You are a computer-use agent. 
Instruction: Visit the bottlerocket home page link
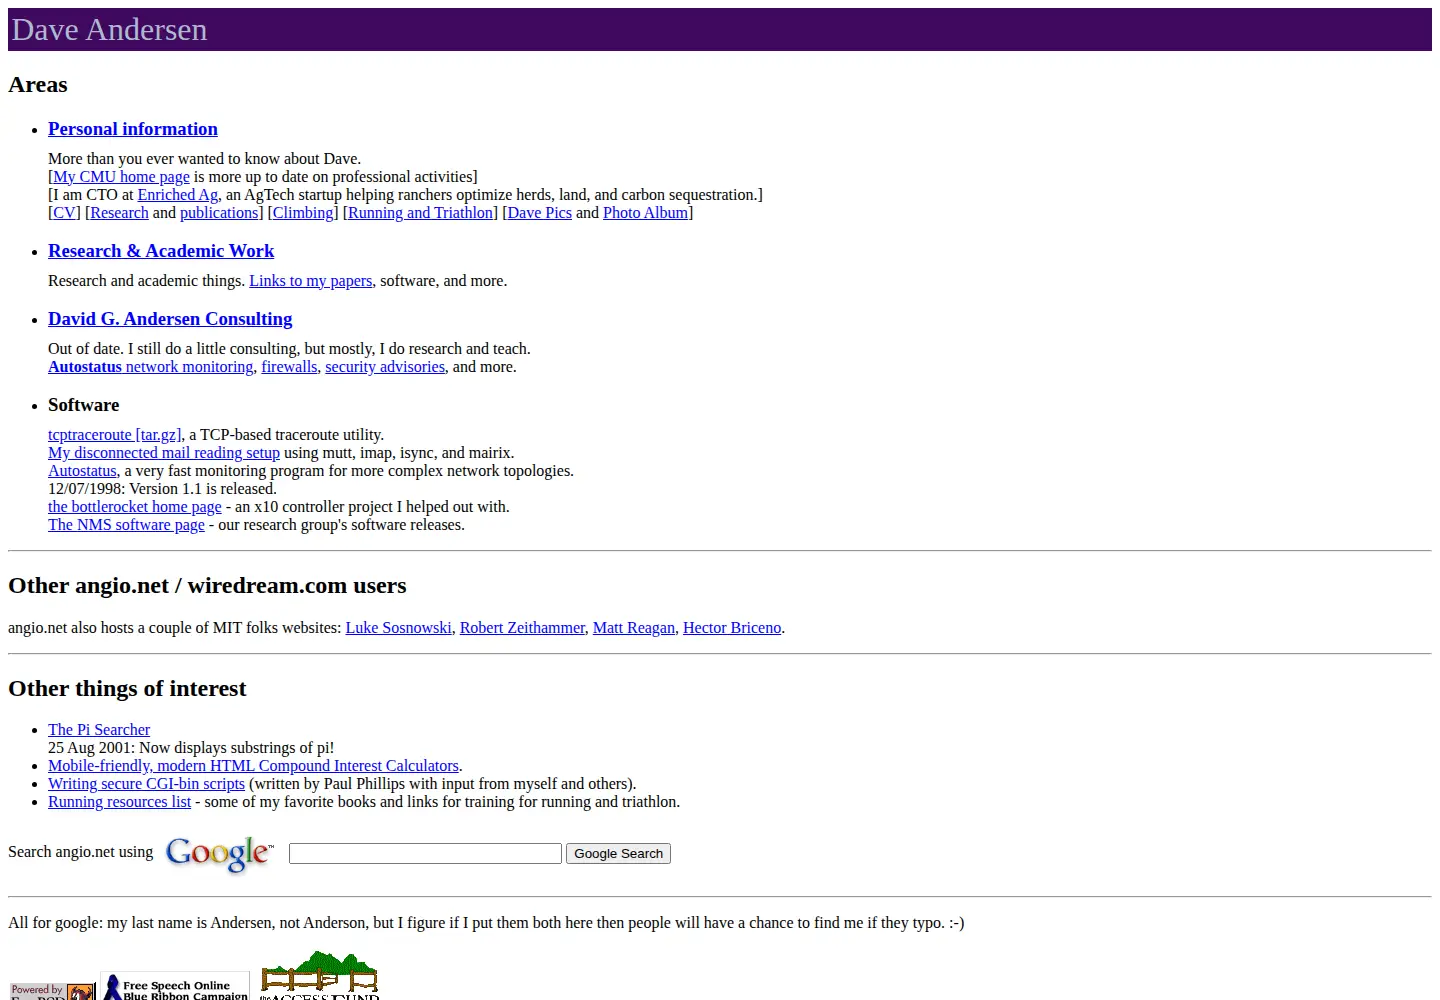tap(135, 507)
